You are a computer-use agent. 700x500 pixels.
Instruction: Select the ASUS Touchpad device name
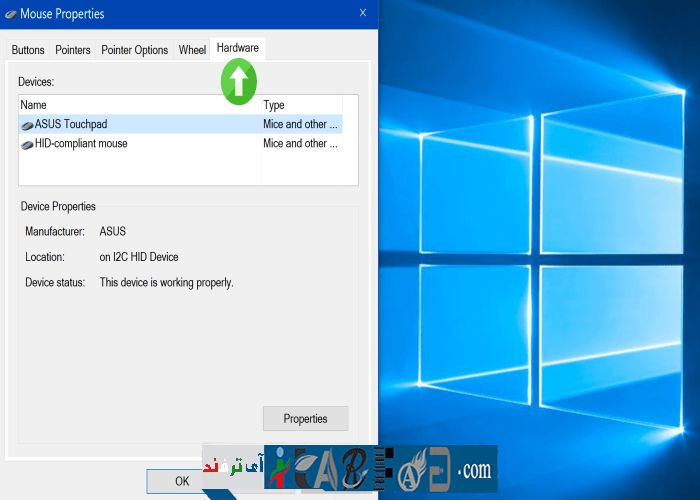tap(71, 125)
